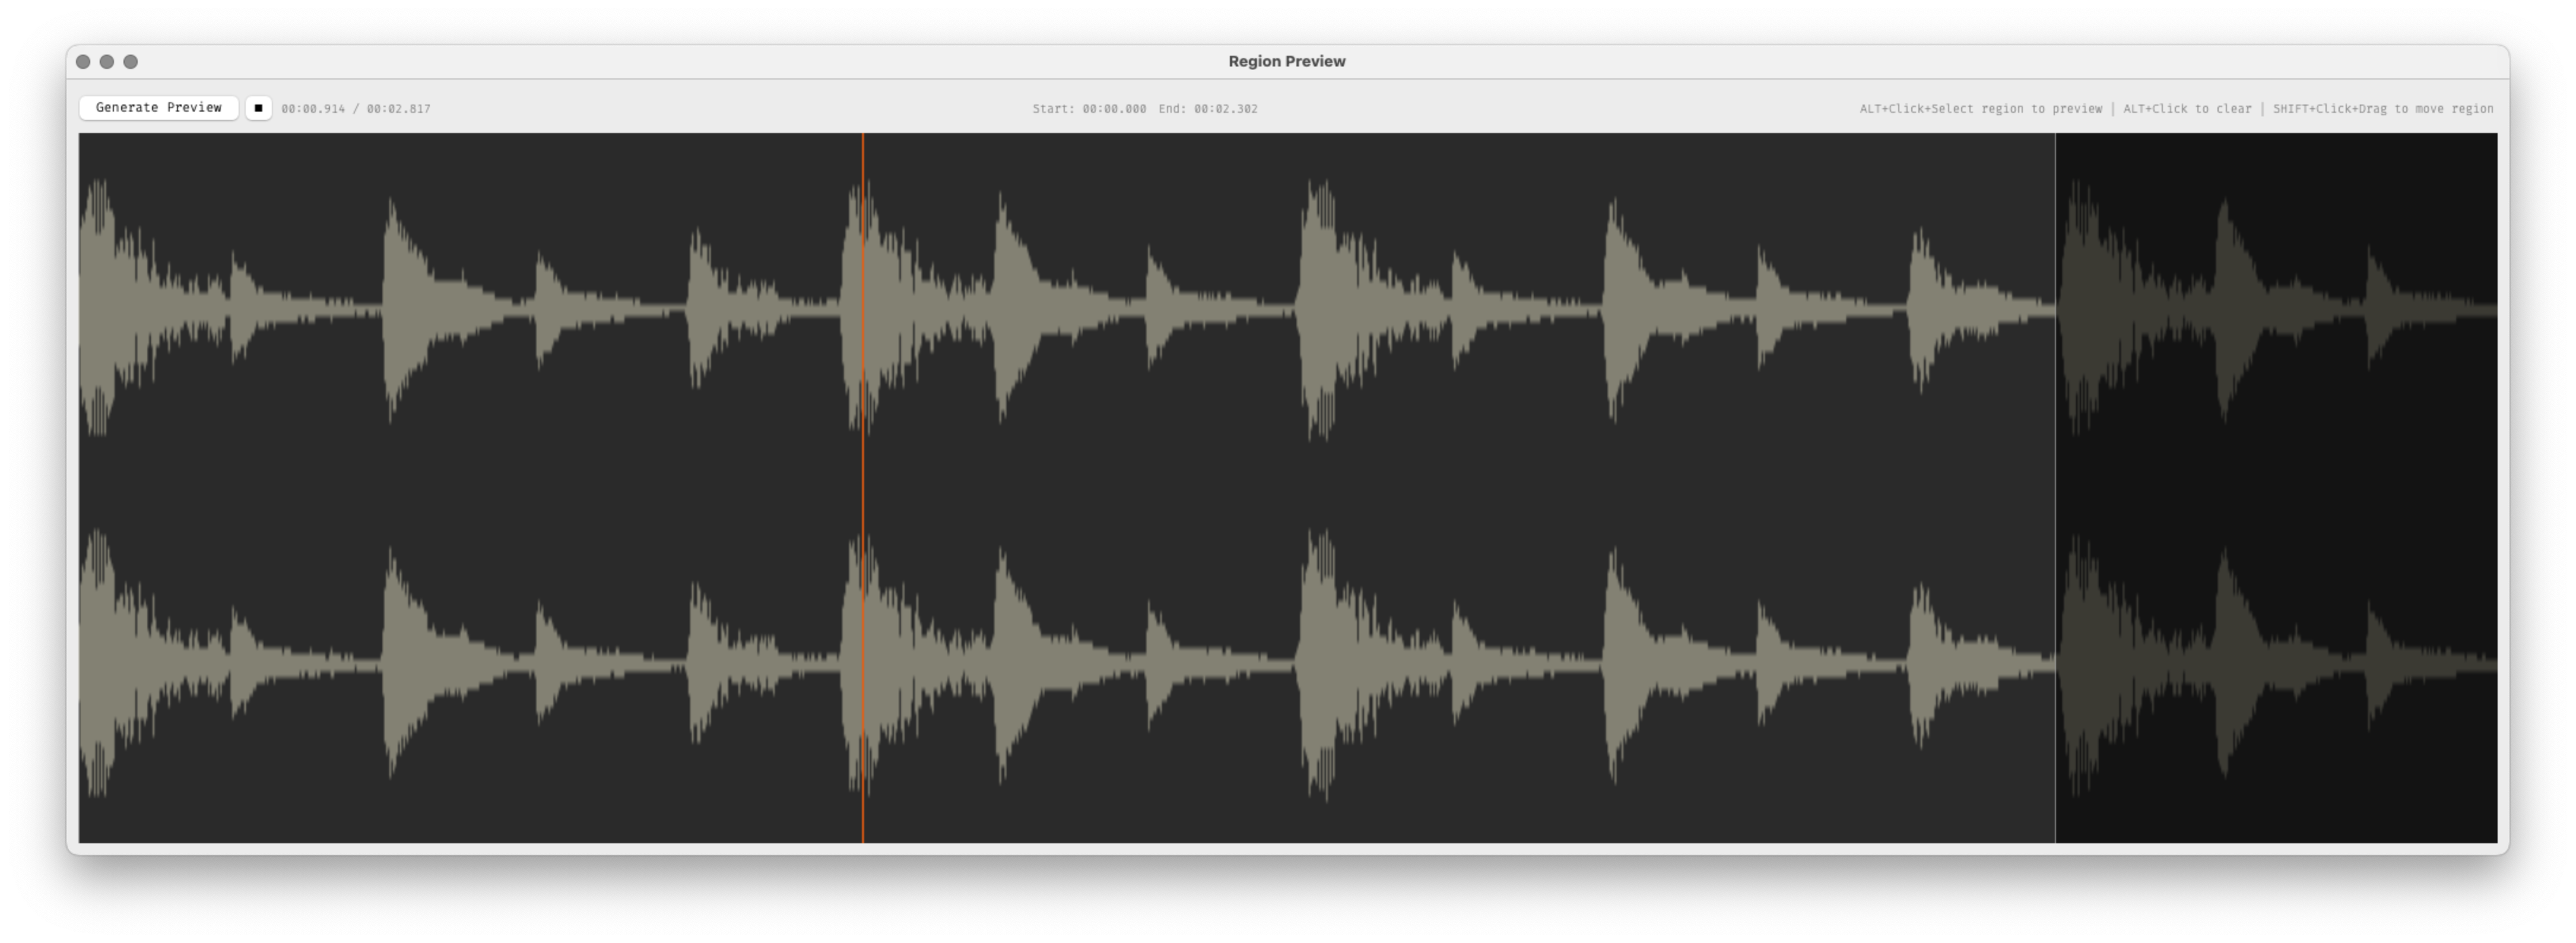The image size is (2576, 943).
Task: Click the orange playhead line
Action: tap(863, 480)
